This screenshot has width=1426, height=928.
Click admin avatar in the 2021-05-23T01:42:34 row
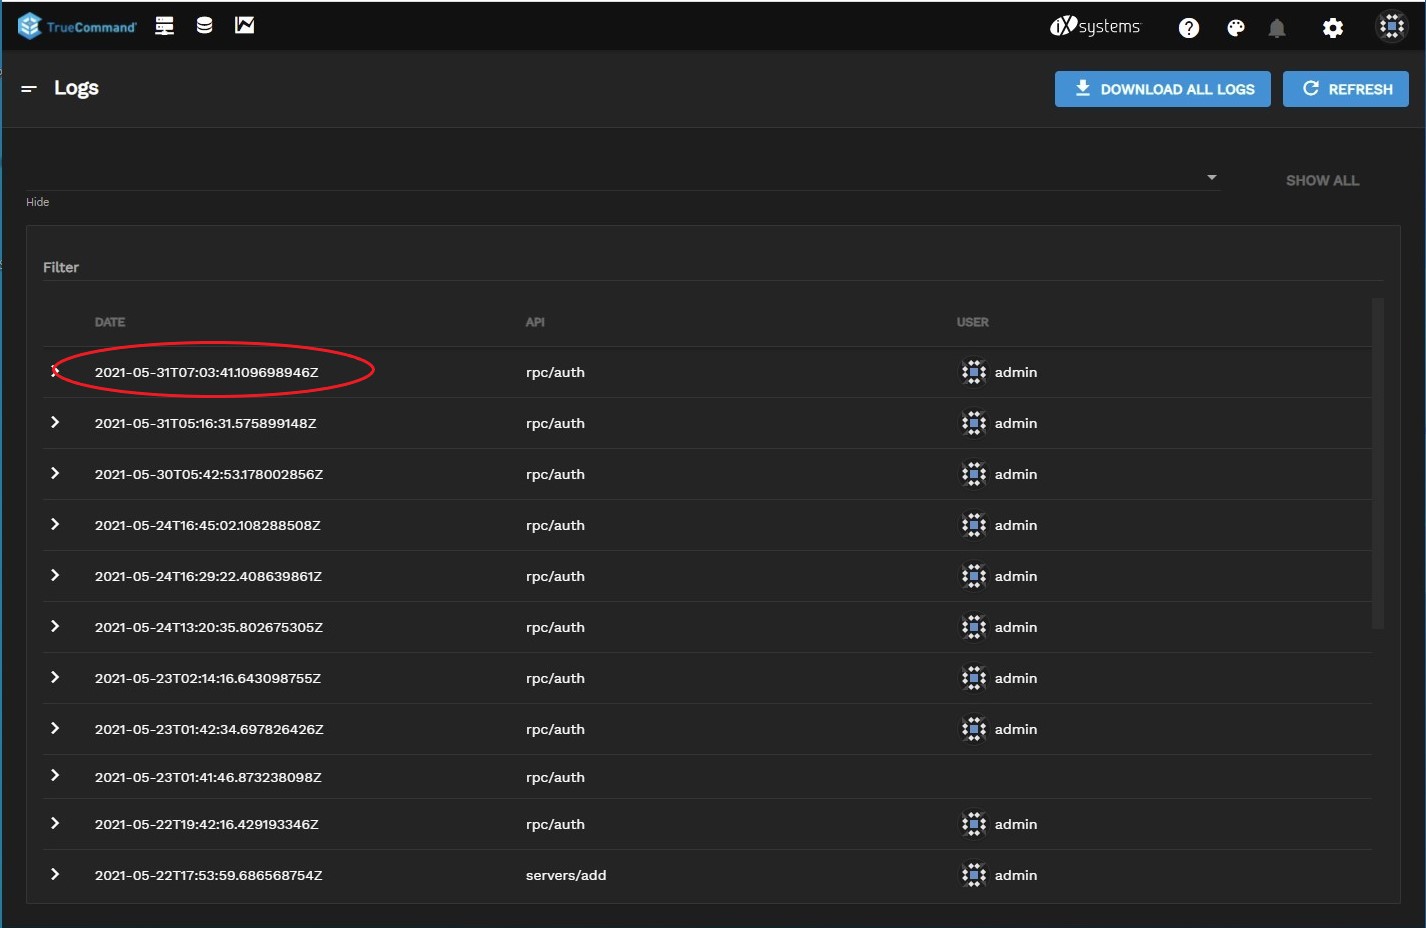(x=974, y=729)
